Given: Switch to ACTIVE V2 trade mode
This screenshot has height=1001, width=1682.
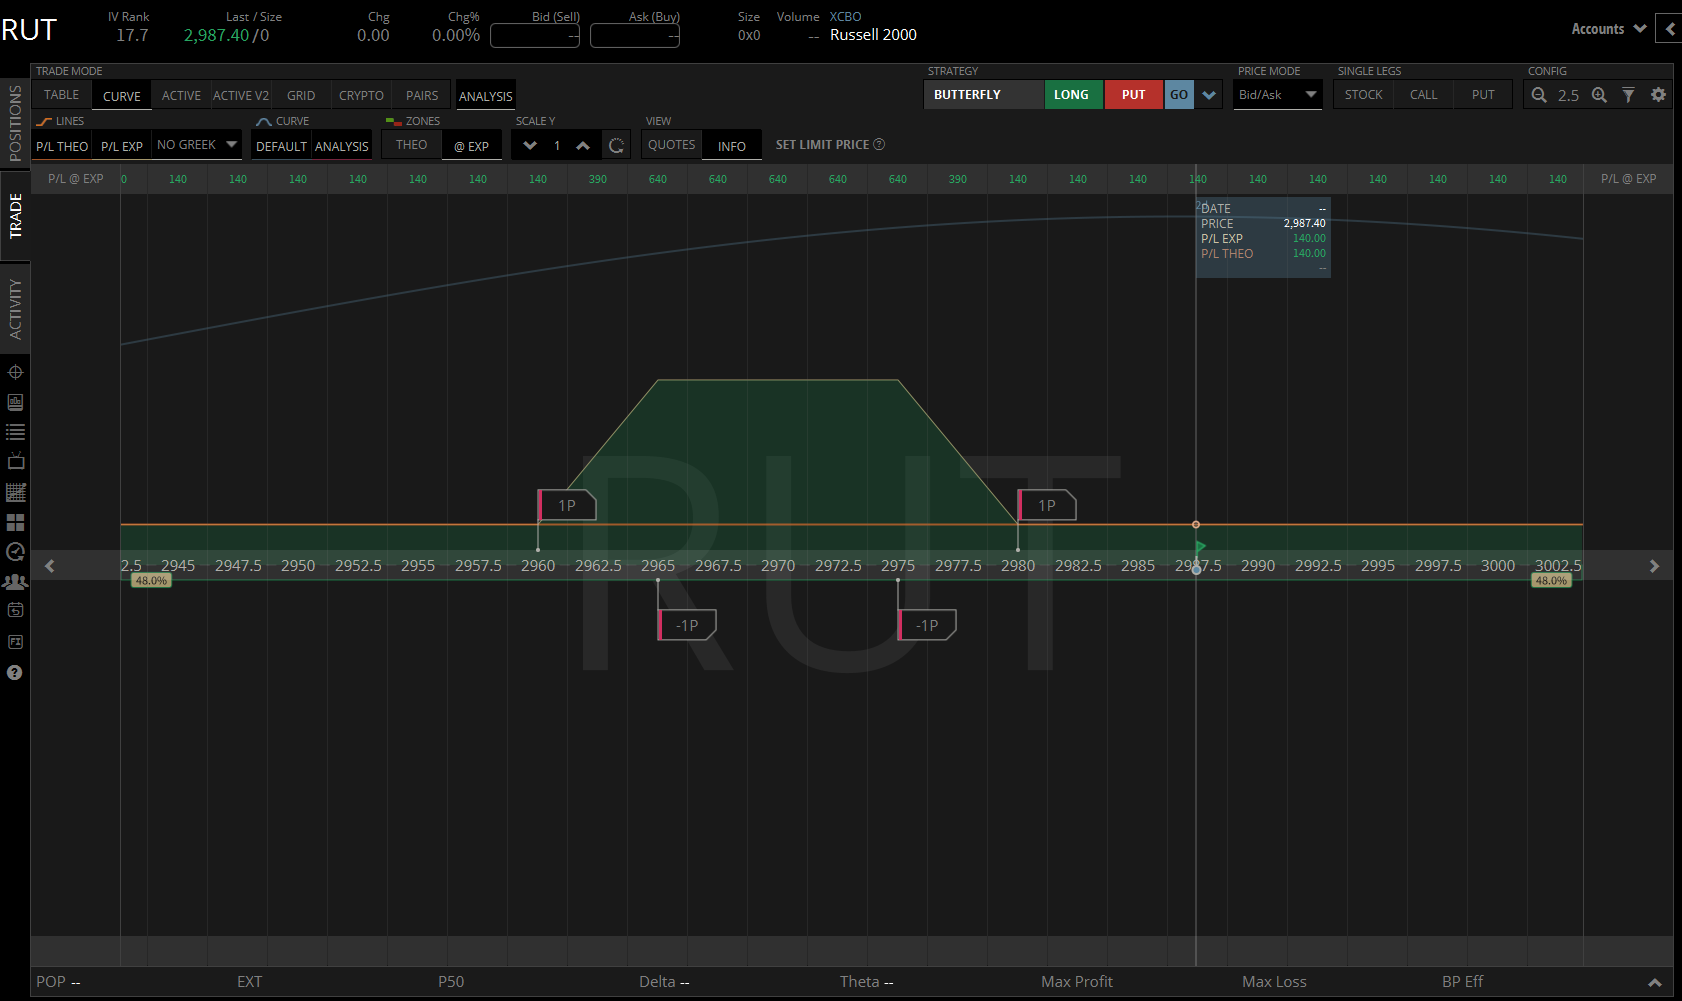Looking at the screenshot, I should pos(241,96).
